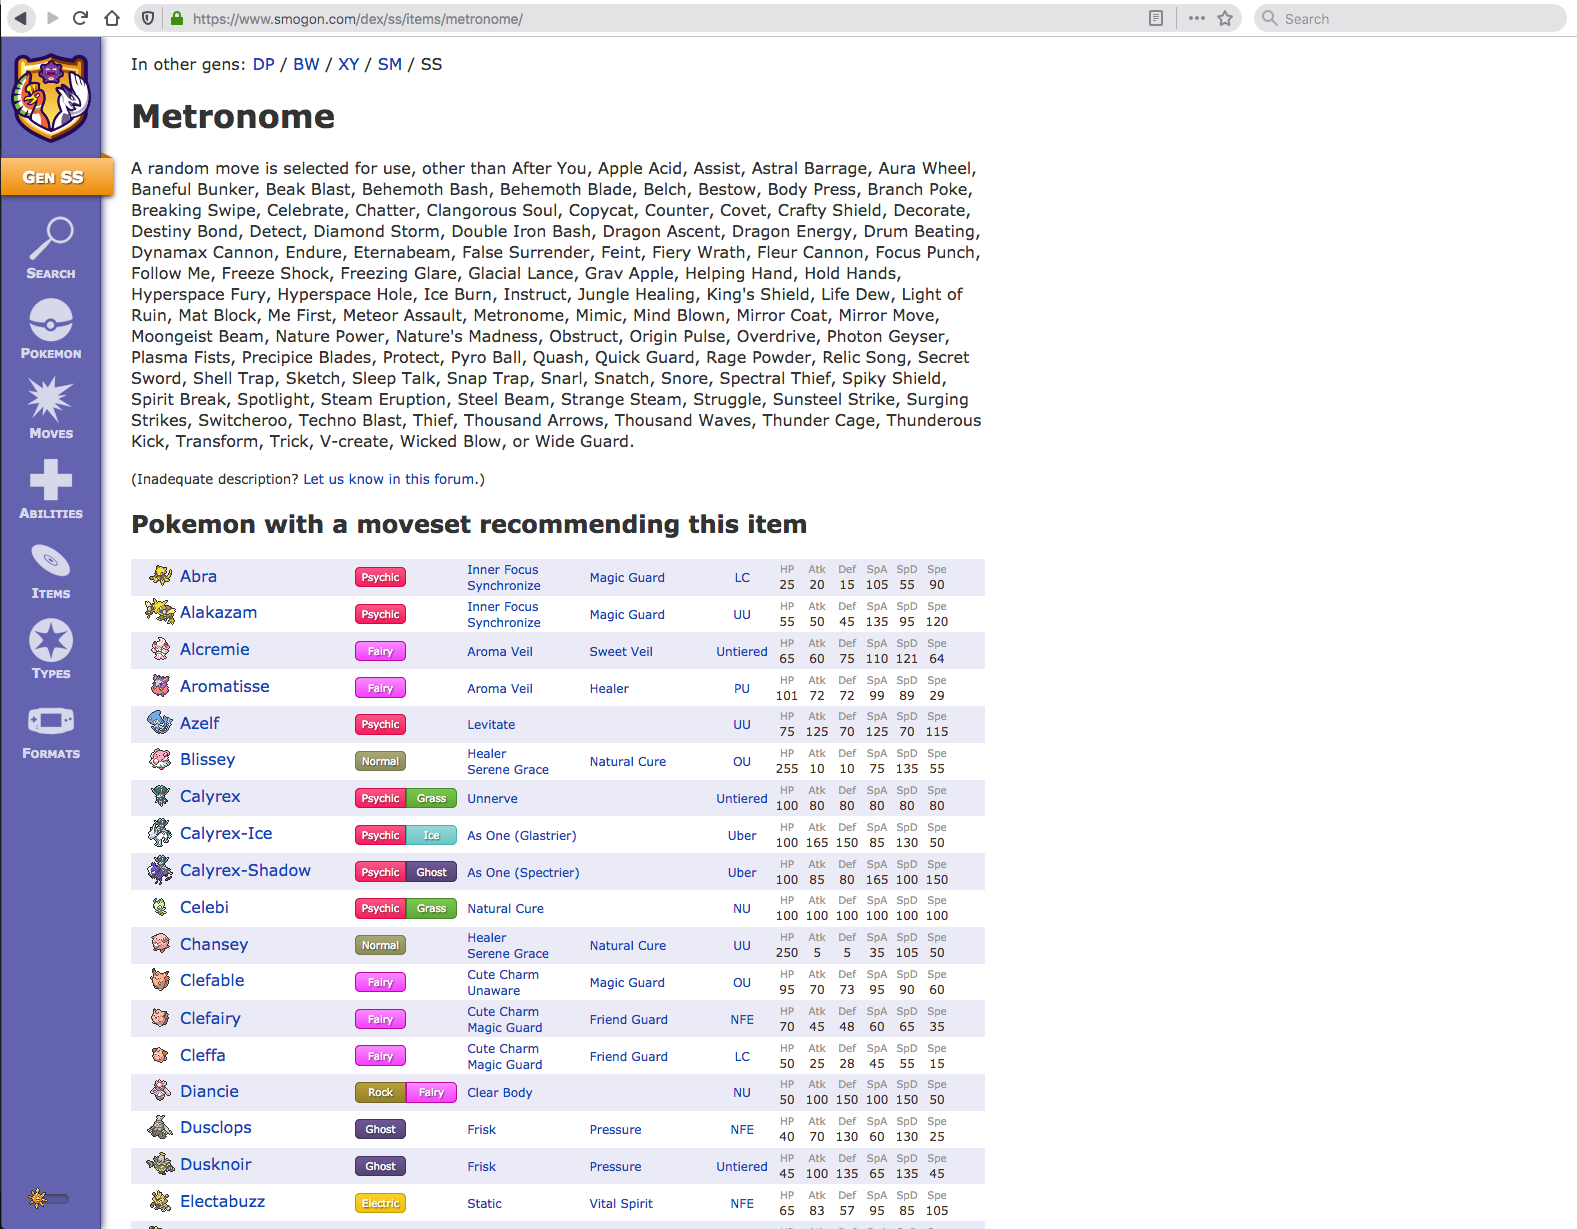1577x1229 pixels.
Task: Click the Normal type badge for Blissey
Action: 380,761
